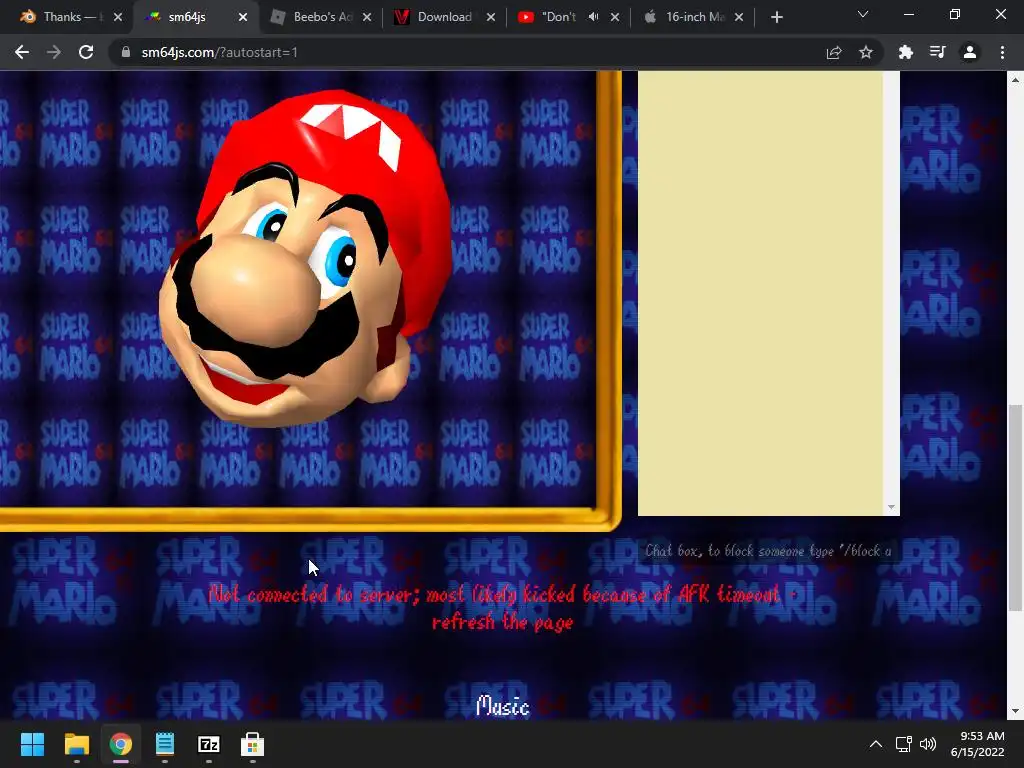Switch to the Beebo's Adventure tab
The height and width of the screenshot is (768, 1024).
point(322,17)
